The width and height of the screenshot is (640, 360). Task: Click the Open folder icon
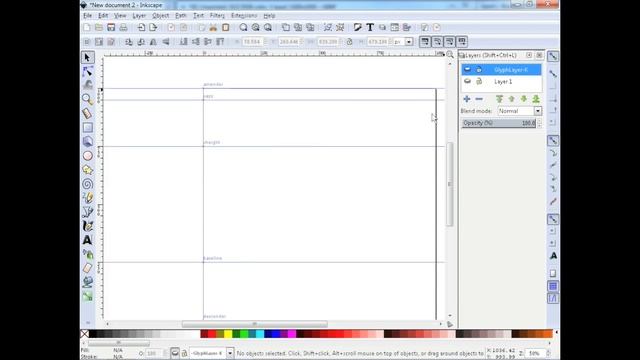(x=99, y=27)
